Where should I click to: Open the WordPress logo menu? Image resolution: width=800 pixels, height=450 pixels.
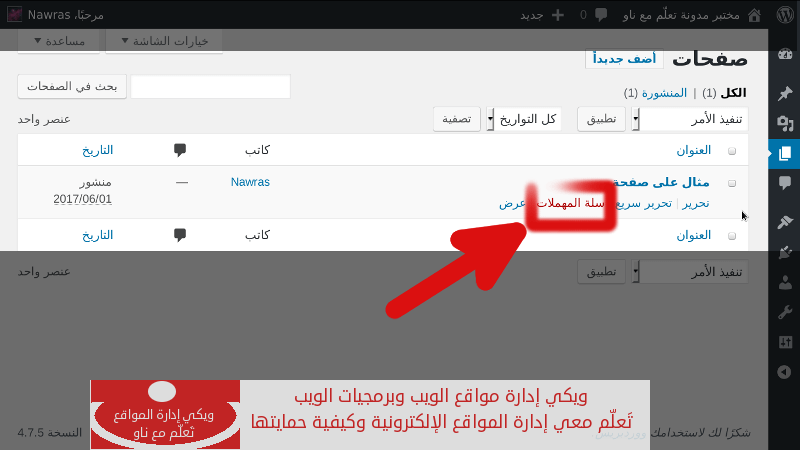pos(783,15)
